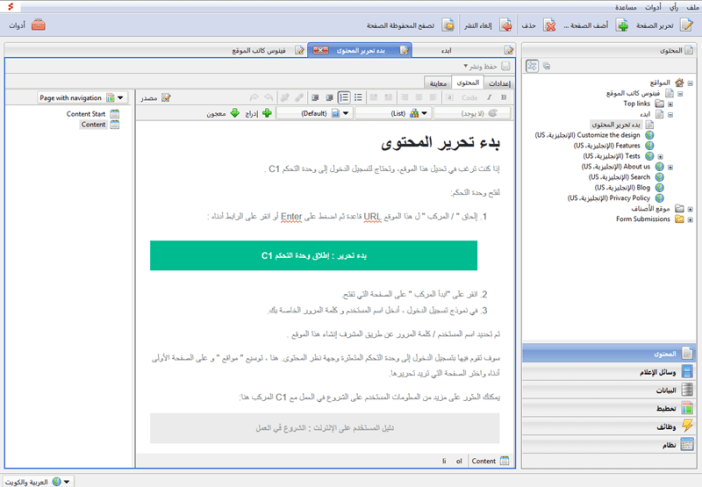Click the redo arrow in editor toolbar

tap(254, 98)
